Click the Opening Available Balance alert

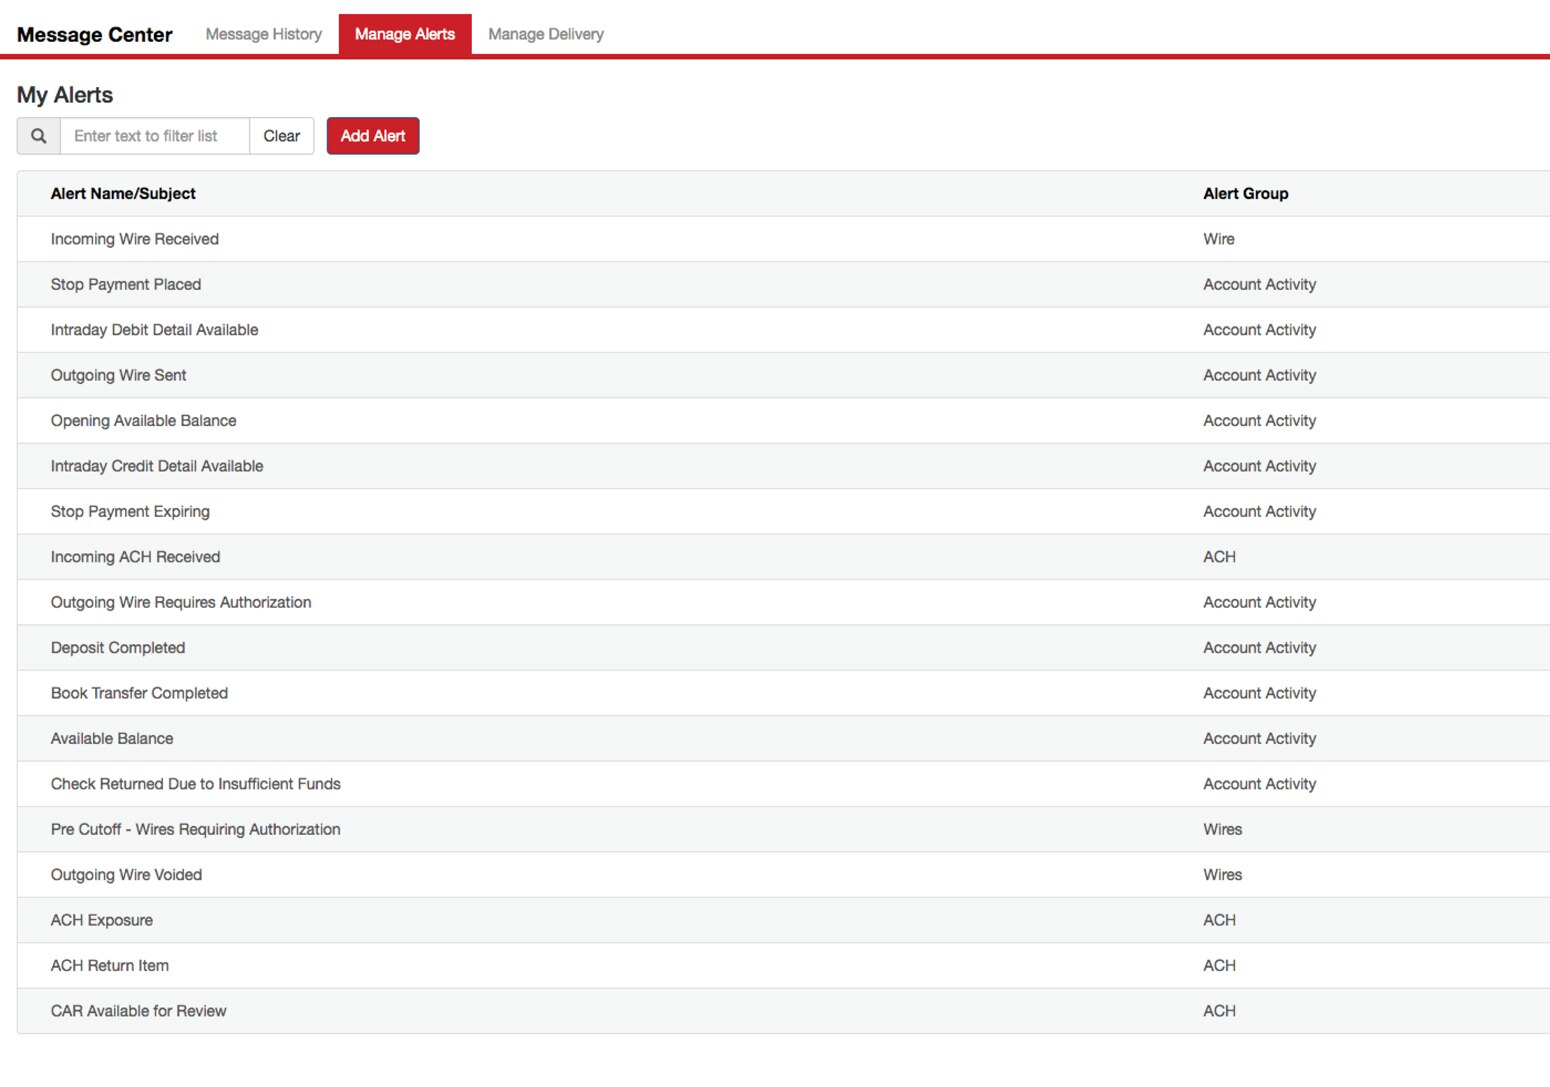pos(143,420)
